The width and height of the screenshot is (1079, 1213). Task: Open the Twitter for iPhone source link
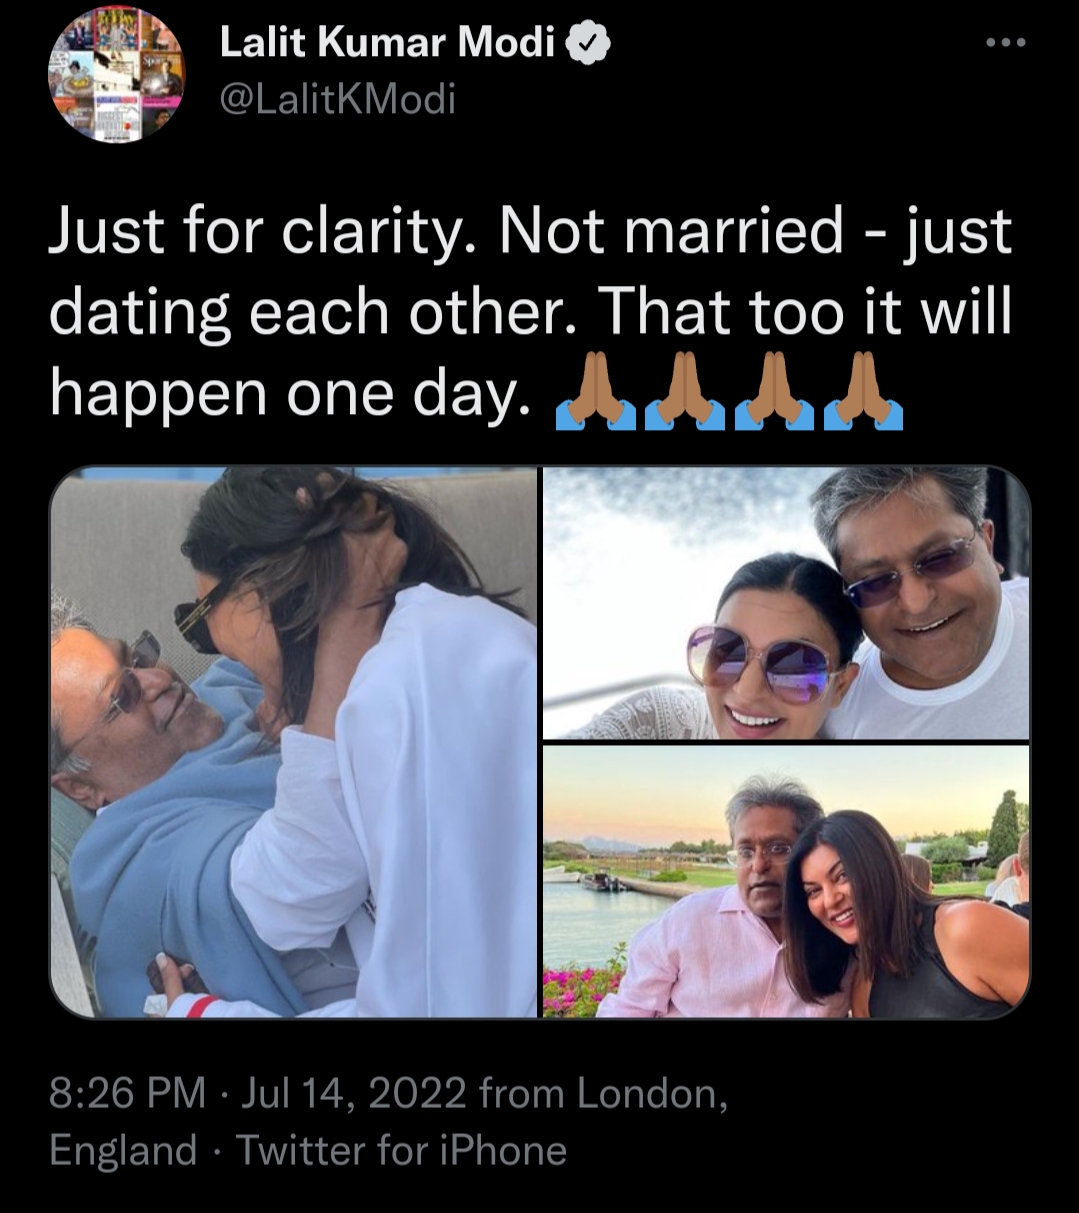[401, 1150]
